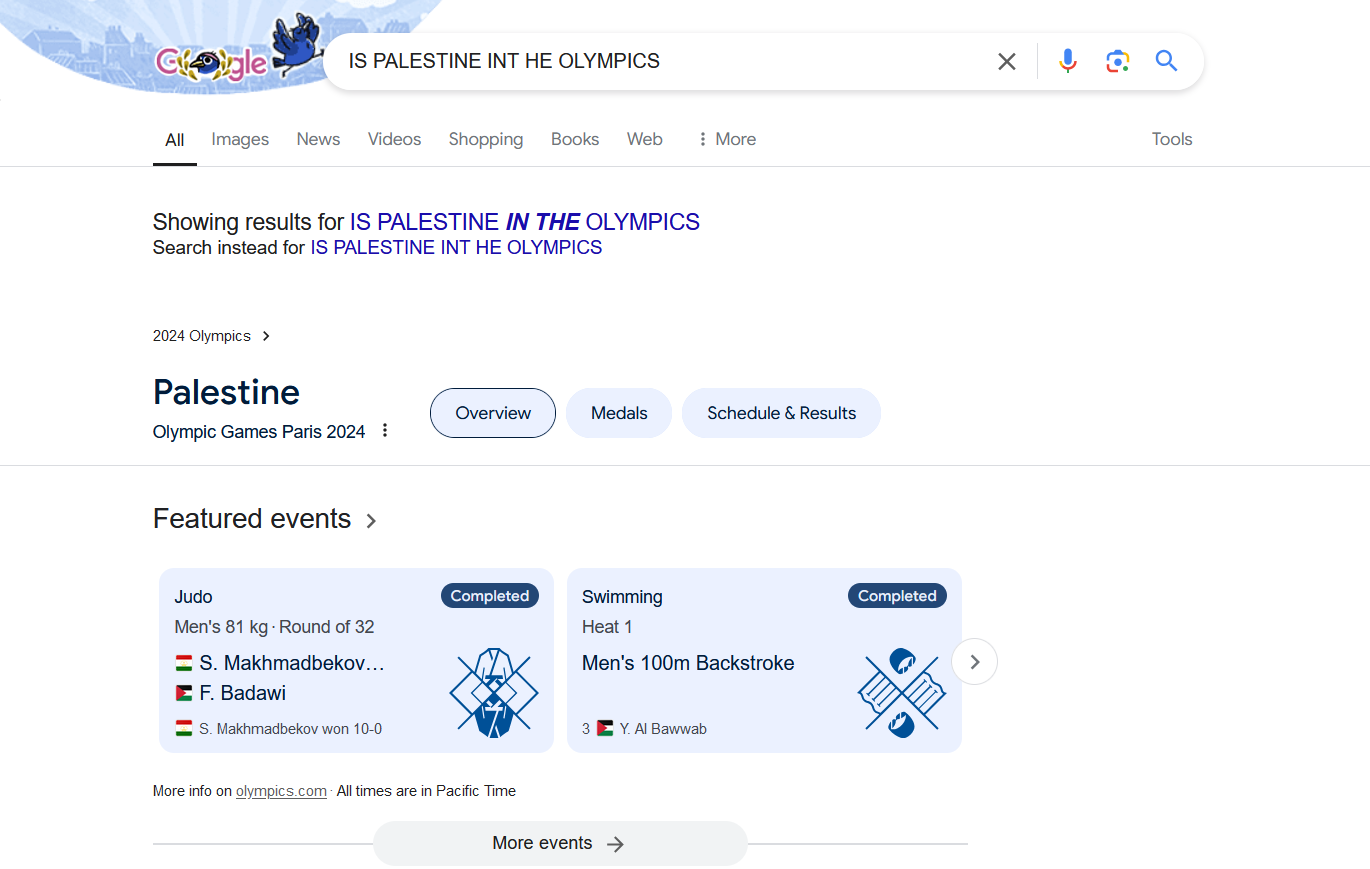Open the Swimming pictogram event card
The width and height of the screenshot is (1370, 869).
764,660
